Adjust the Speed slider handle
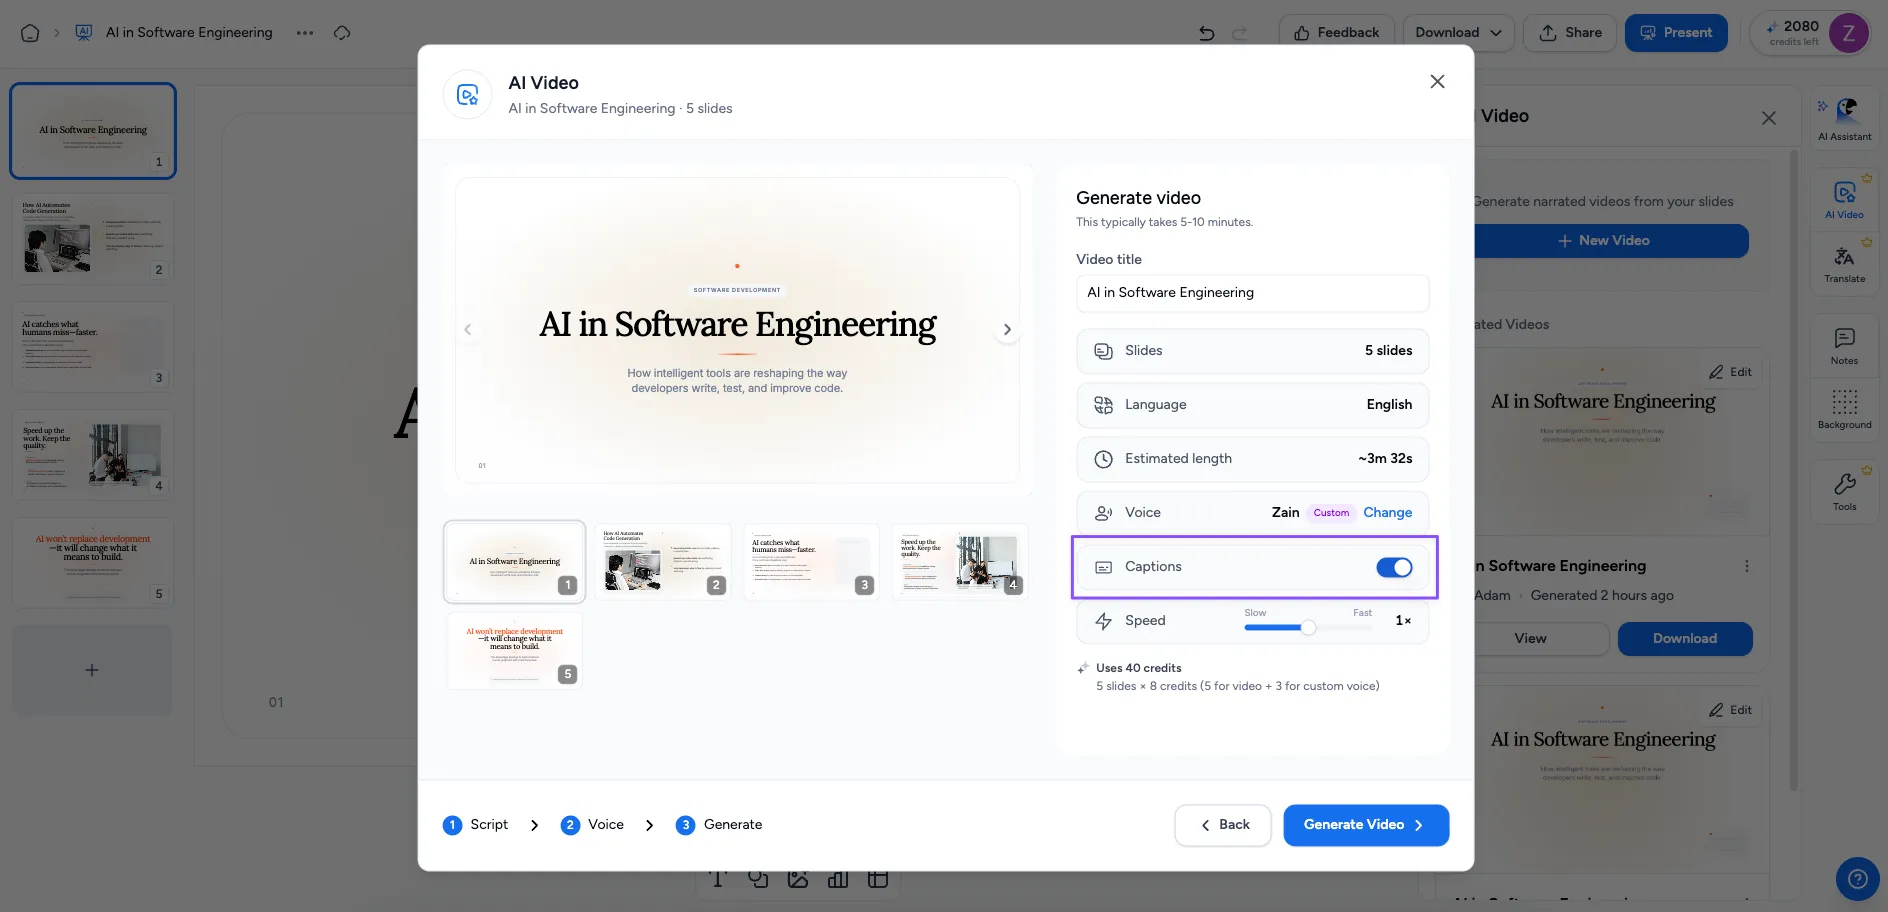 tap(1308, 627)
